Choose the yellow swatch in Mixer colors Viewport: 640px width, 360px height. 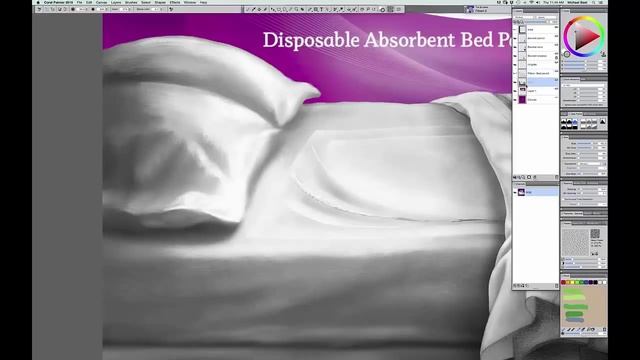572,282
